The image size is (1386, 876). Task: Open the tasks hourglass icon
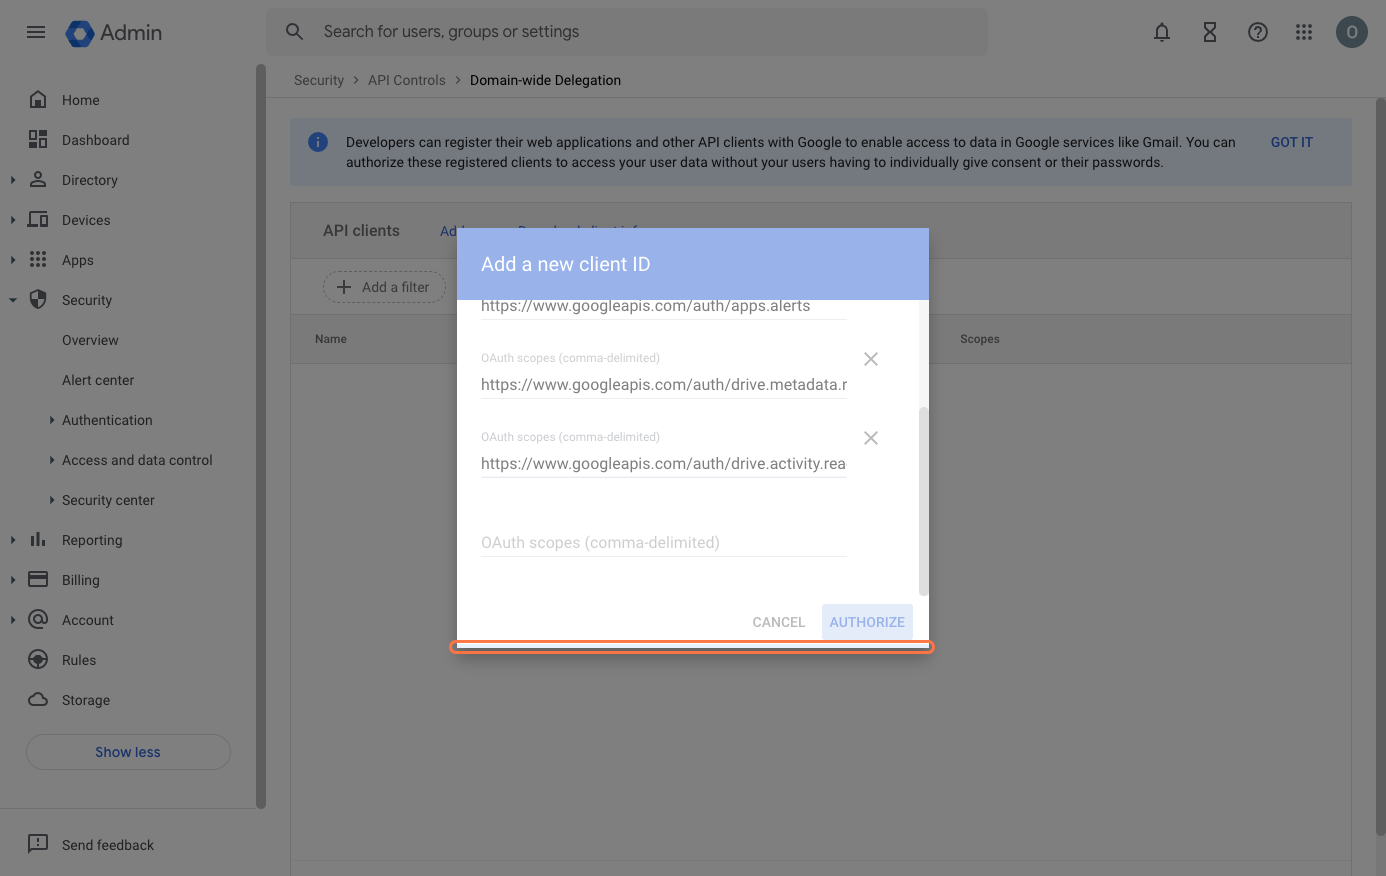[x=1210, y=32]
